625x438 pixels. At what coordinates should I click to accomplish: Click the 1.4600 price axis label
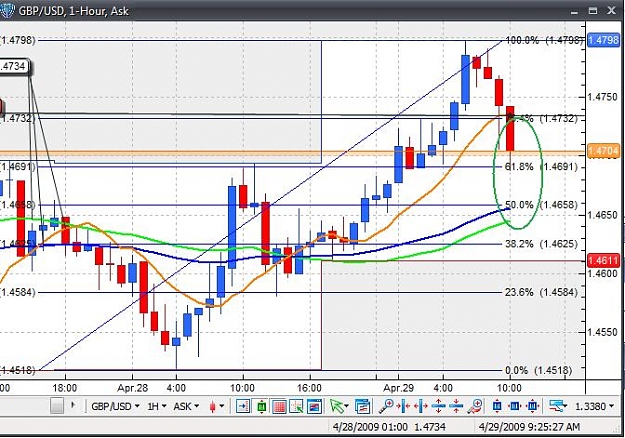(603, 274)
